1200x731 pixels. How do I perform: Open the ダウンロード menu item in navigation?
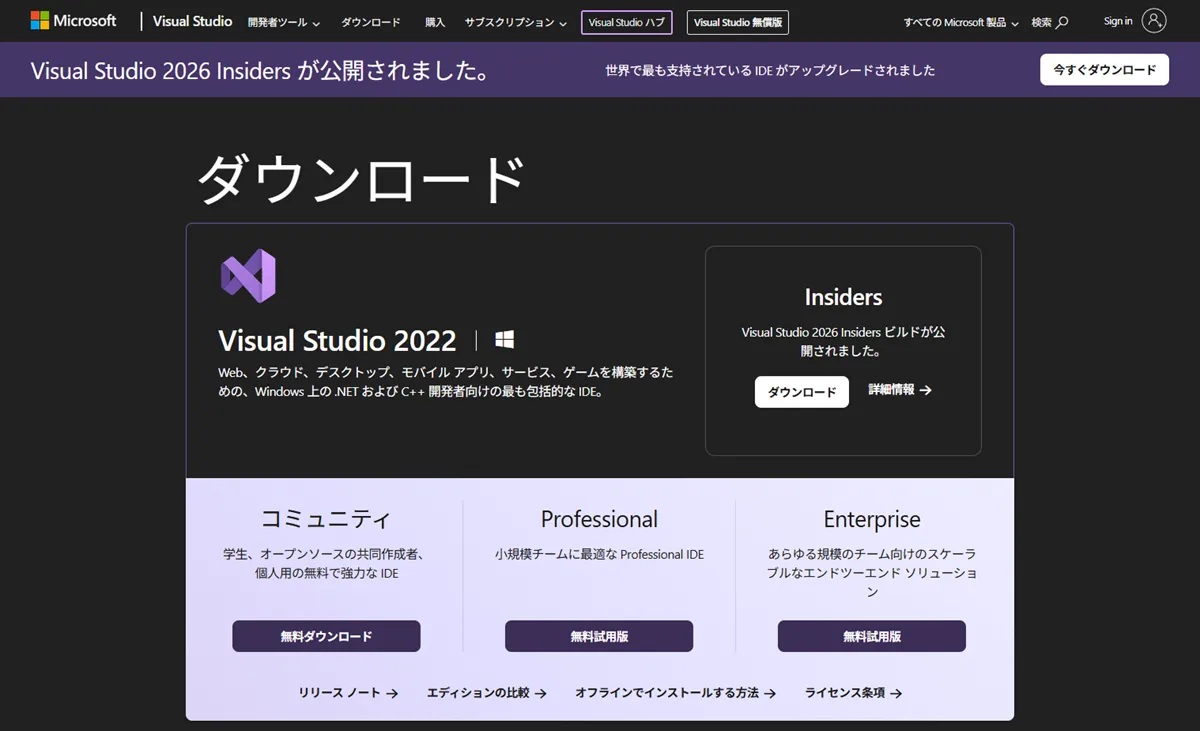(x=371, y=22)
